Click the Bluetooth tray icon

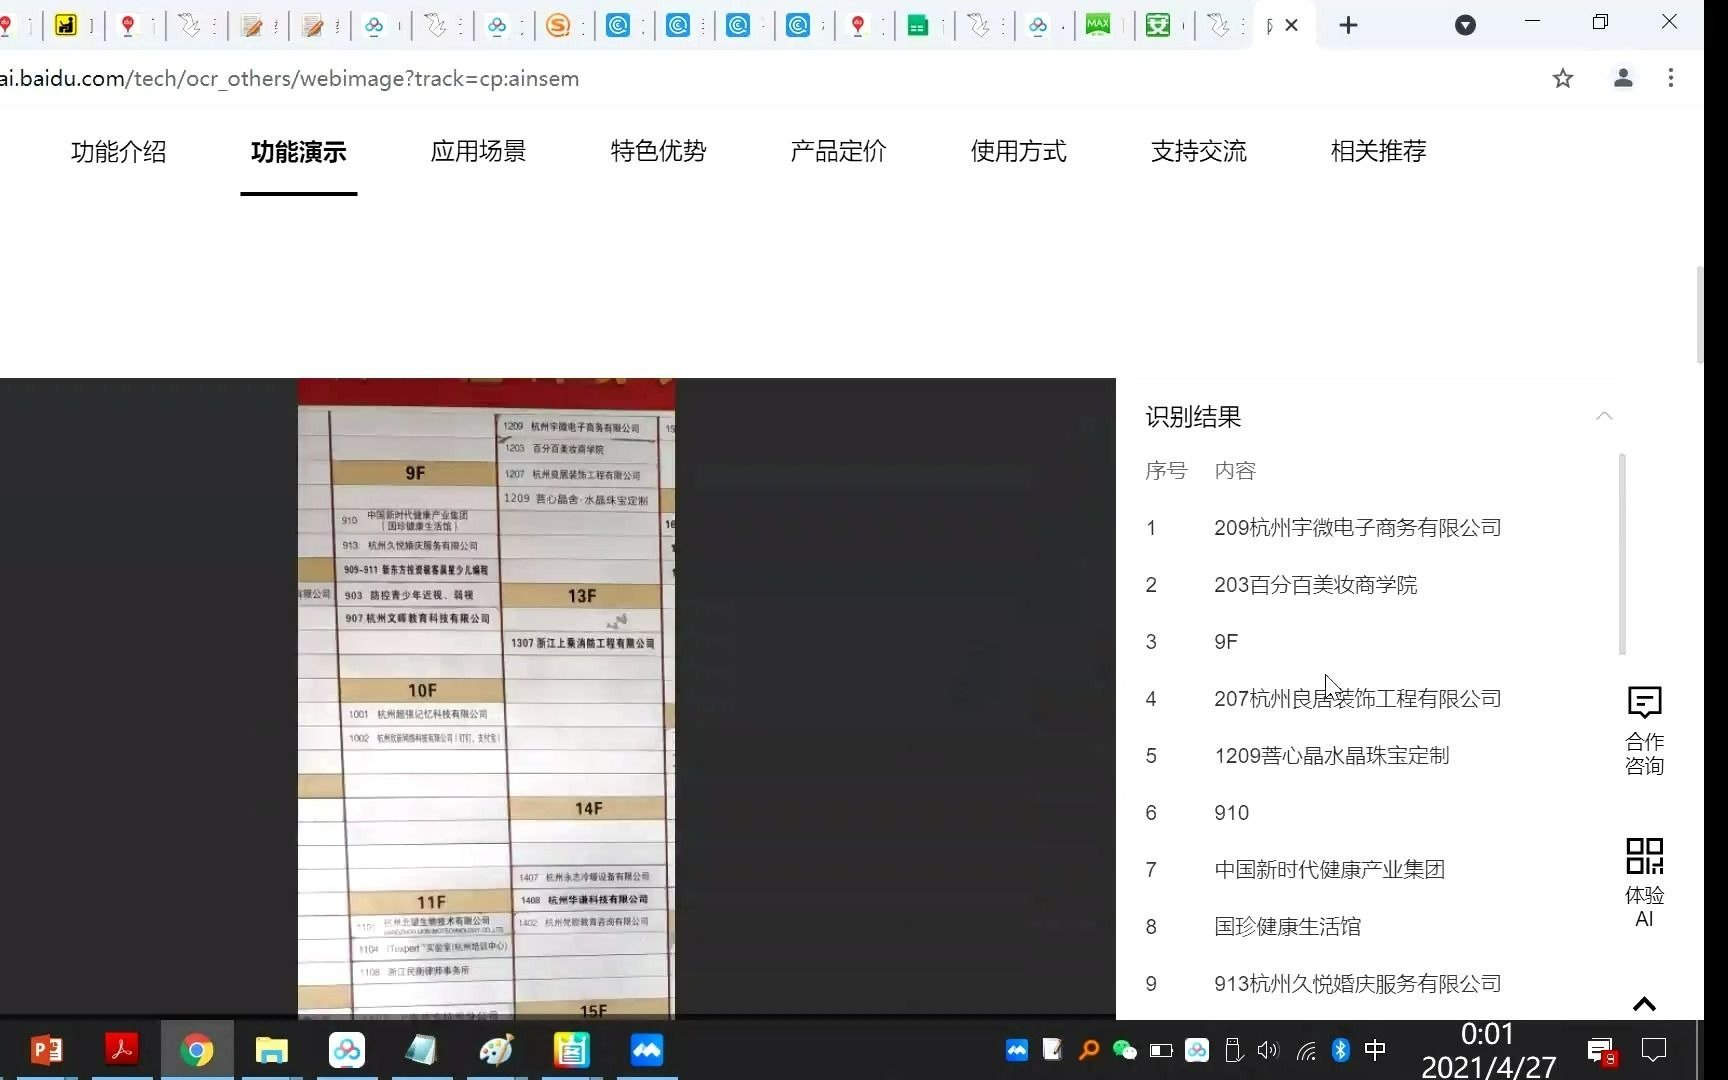pos(1341,1050)
